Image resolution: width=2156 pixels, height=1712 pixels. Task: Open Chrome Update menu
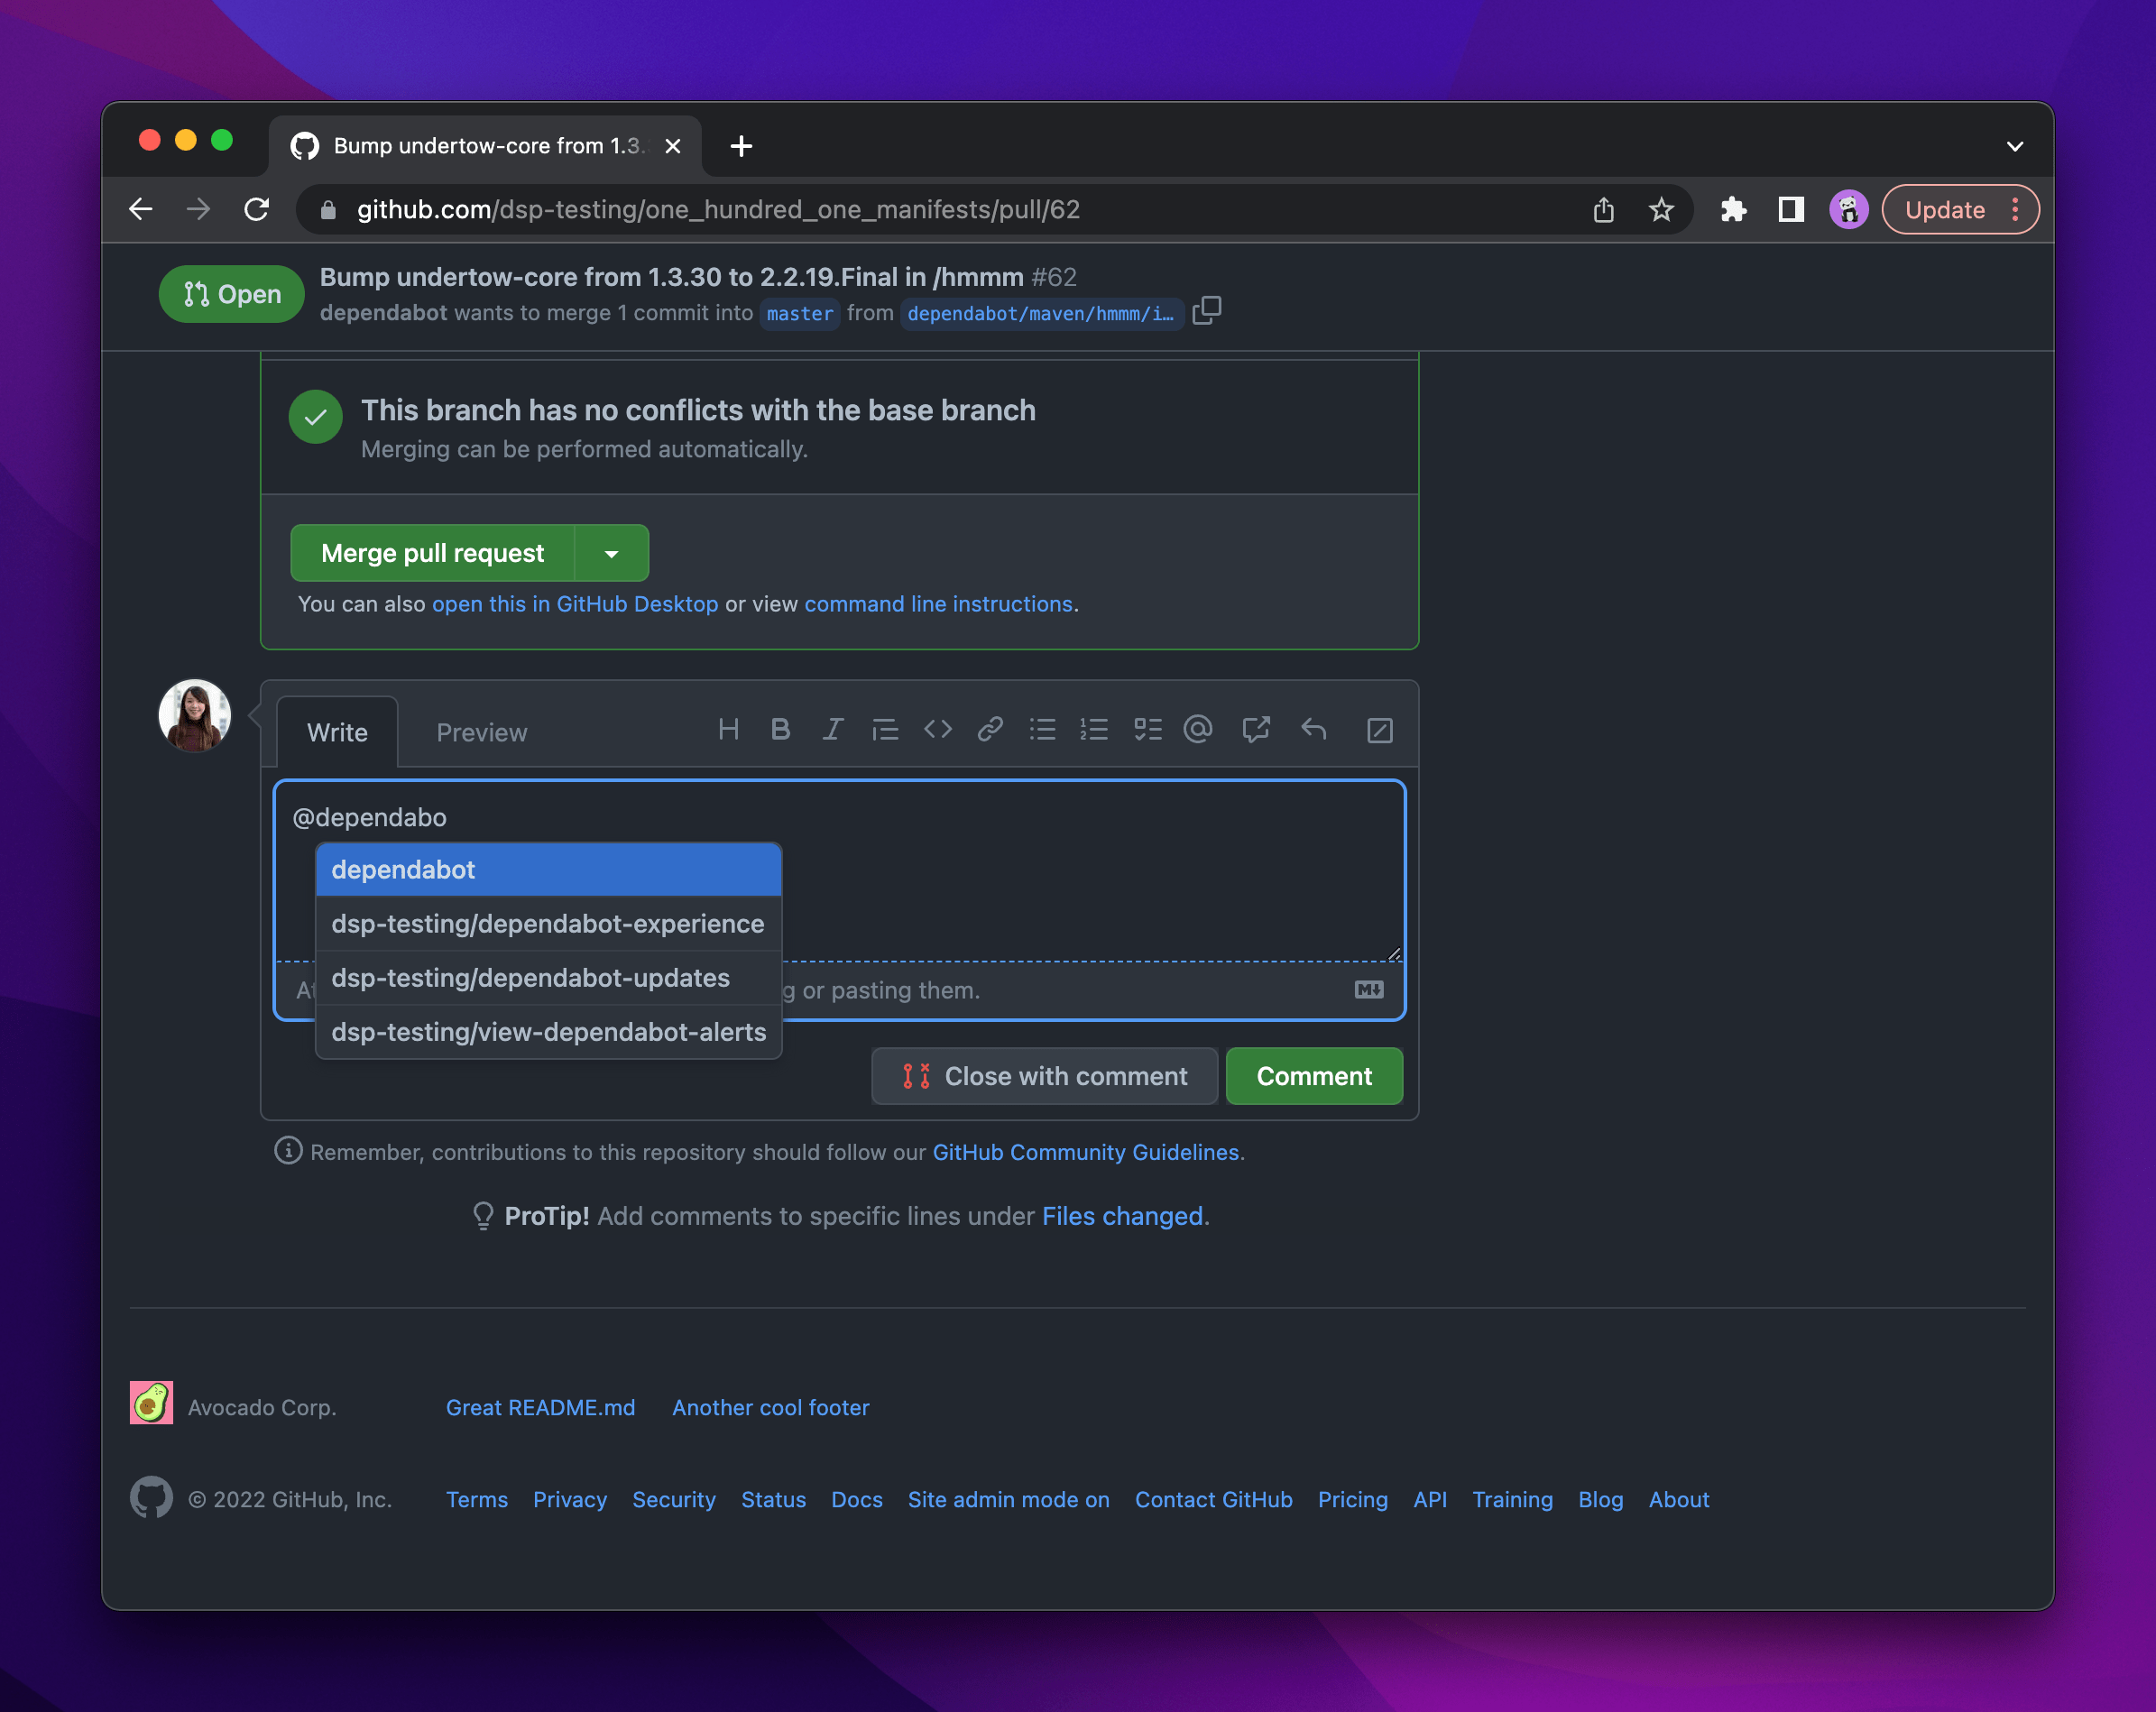pyautogui.click(x=1960, y=210)
